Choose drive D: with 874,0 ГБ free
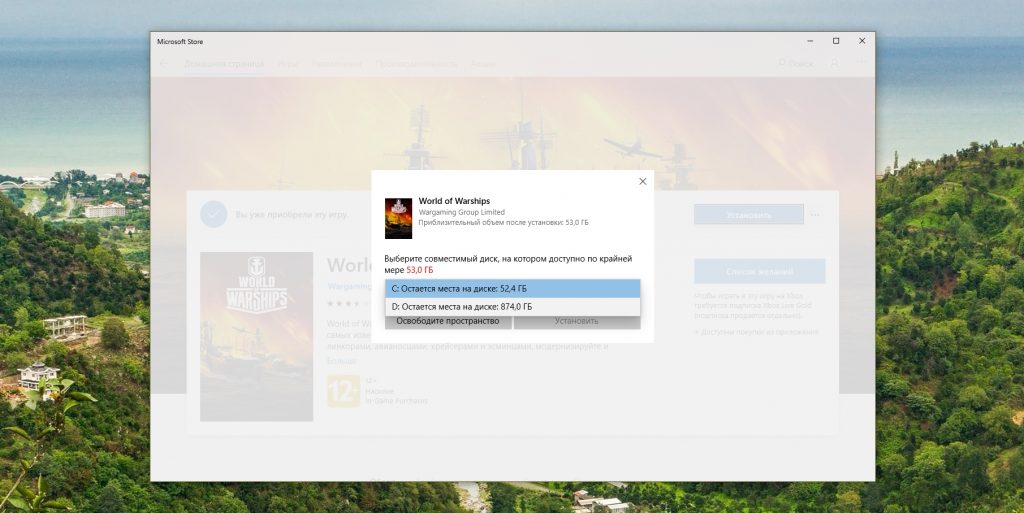Image resolution: width=1024 pixels, height=513 pixels. pos(512,307)
